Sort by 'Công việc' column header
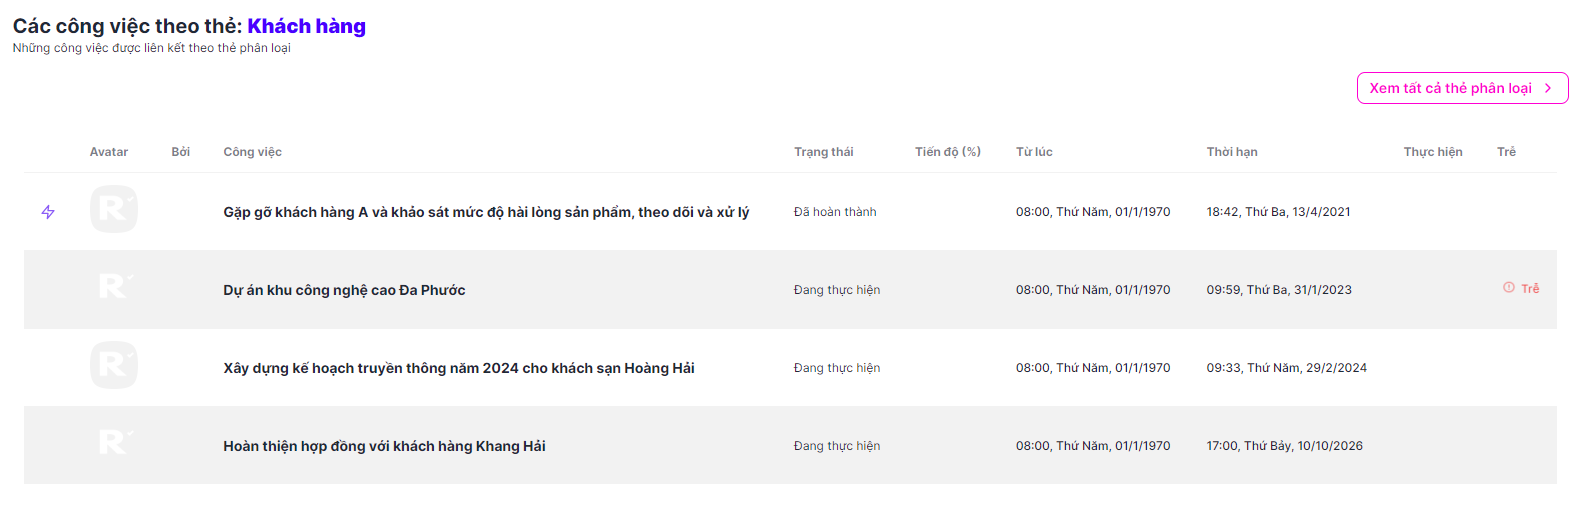Image resolution: width=1575 pixels, height=507 pixels. click(x=252, y=152)
